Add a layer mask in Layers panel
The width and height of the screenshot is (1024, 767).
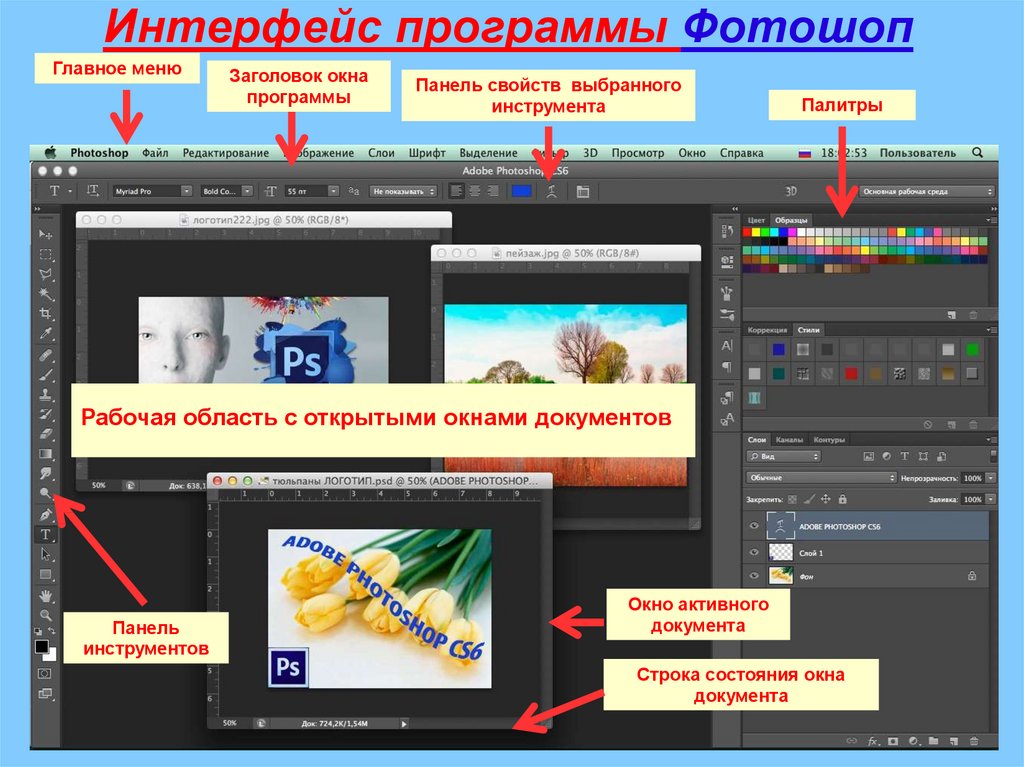pyautogui.click(x=893, y=741)
